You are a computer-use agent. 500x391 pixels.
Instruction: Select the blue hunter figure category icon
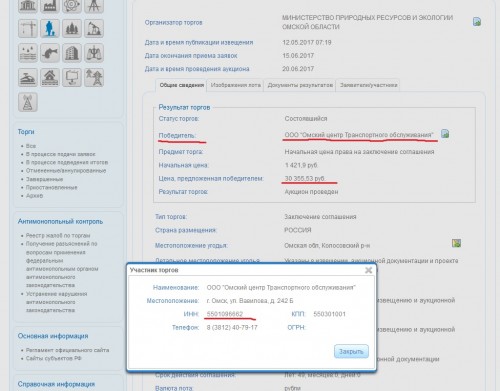coord(50,28)
